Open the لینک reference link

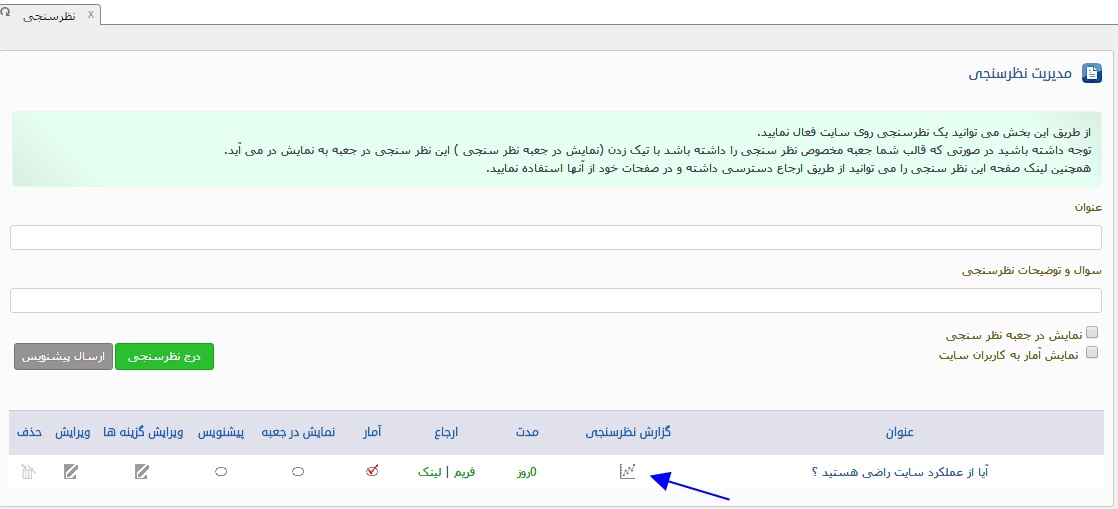[430, 472]
